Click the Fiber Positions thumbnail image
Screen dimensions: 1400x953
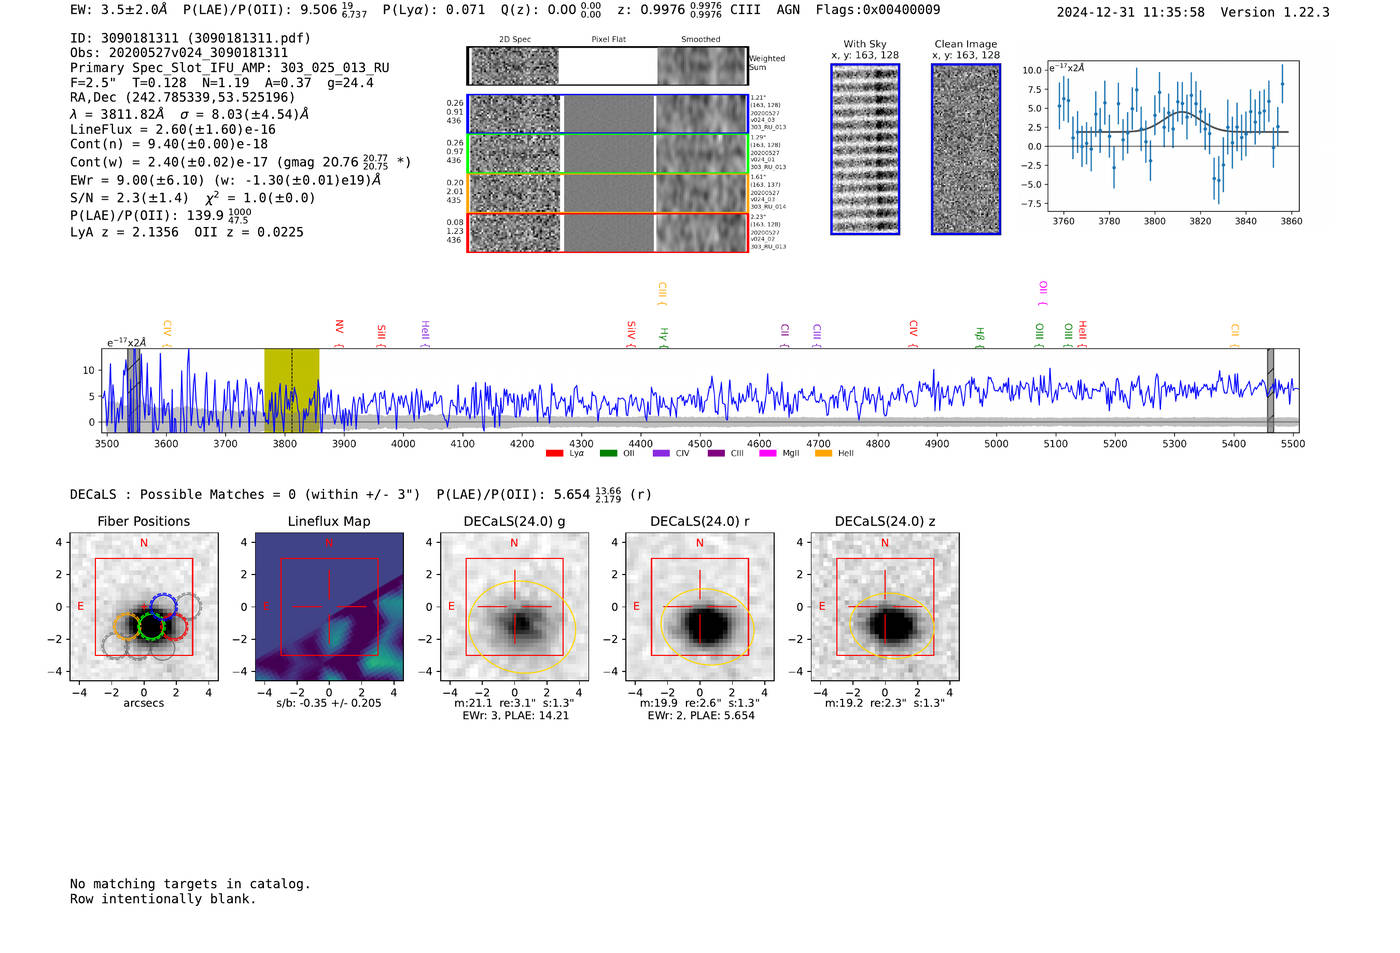(144, 607)
